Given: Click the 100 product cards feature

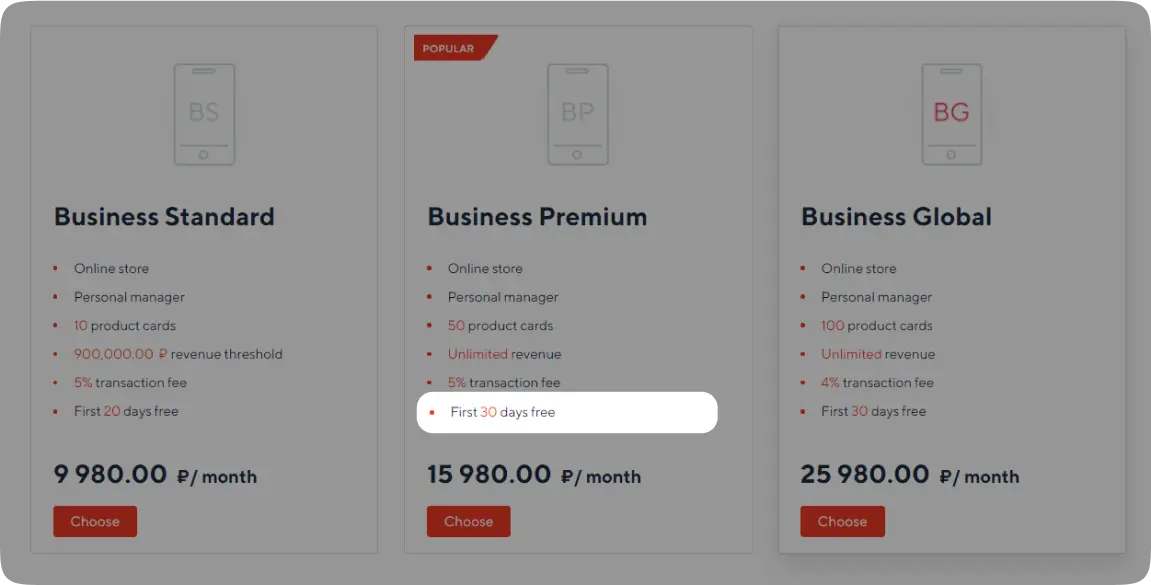Looking at the screenshot, I should click(876, 325).
